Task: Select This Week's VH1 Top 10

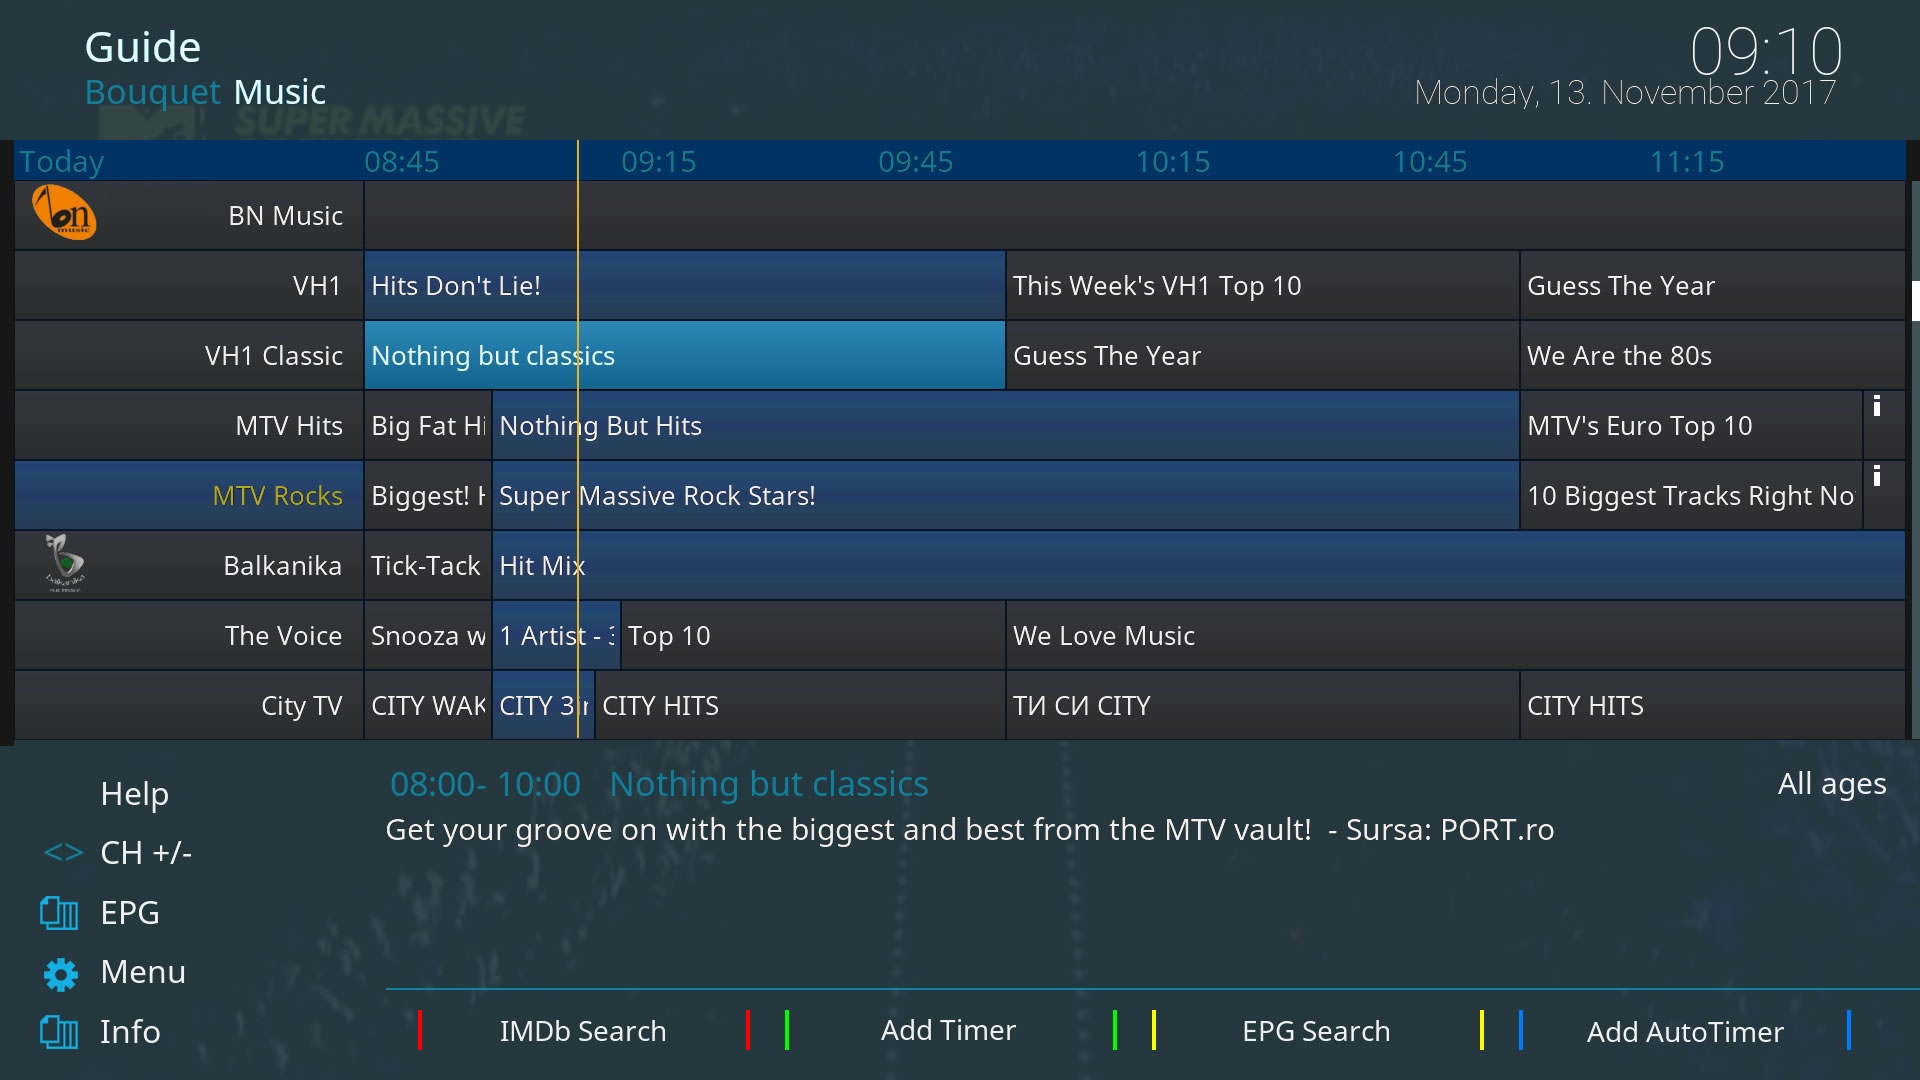Action: 1262,285
